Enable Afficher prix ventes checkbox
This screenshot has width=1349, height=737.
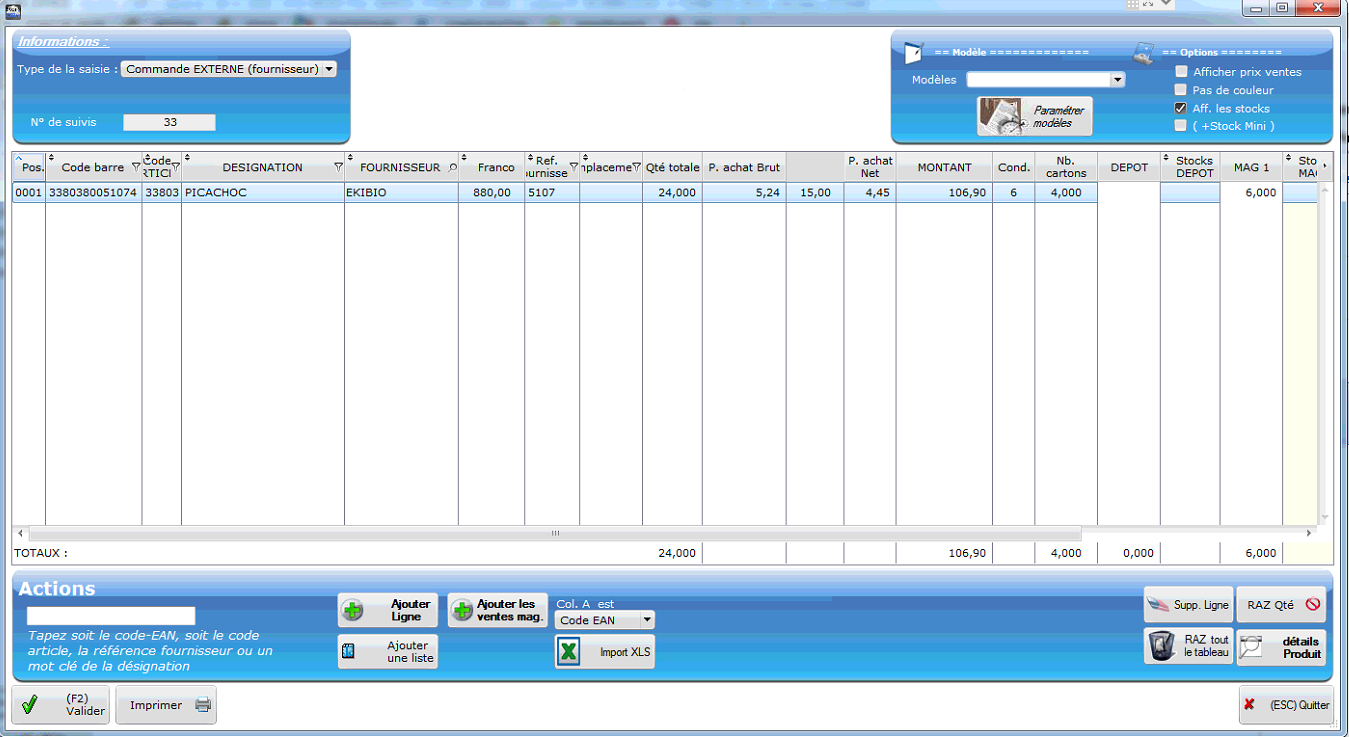pos(1181,72)
